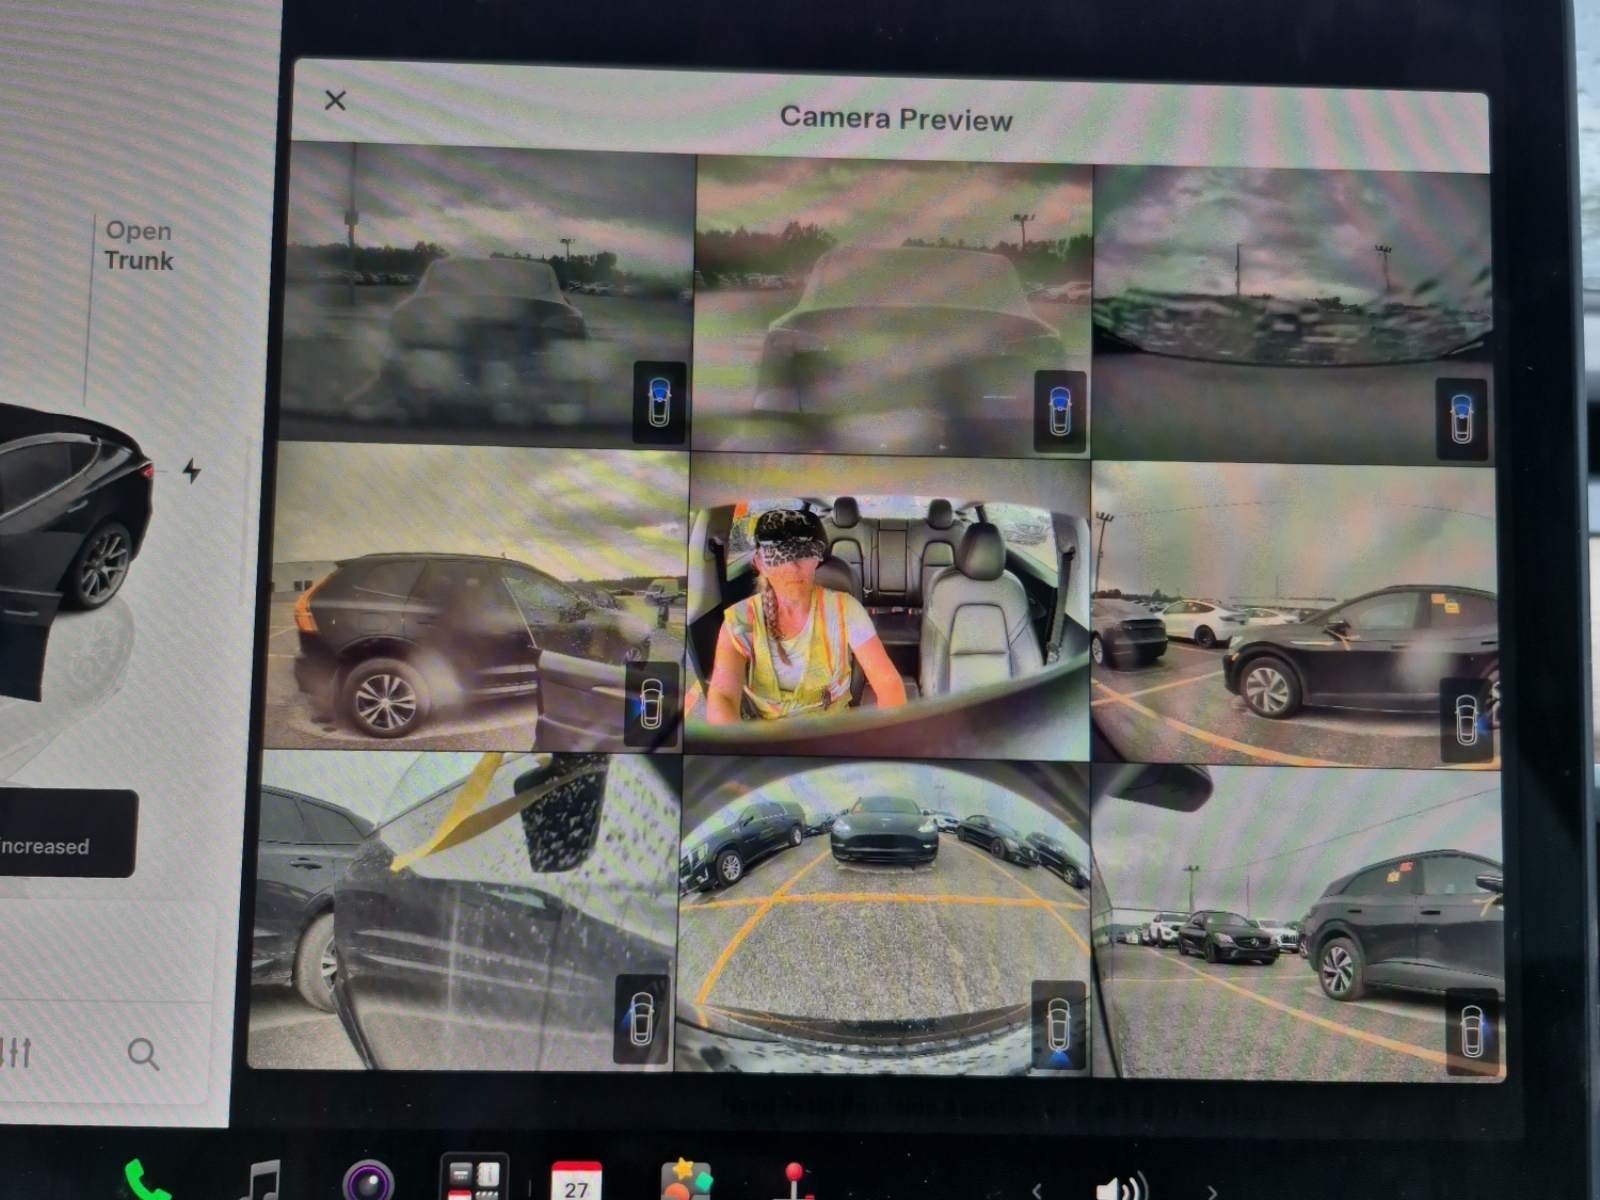Launch the Arcade joystick icon
This screenshot has width=1600, height=1200.
click(x=794, y=1181)
